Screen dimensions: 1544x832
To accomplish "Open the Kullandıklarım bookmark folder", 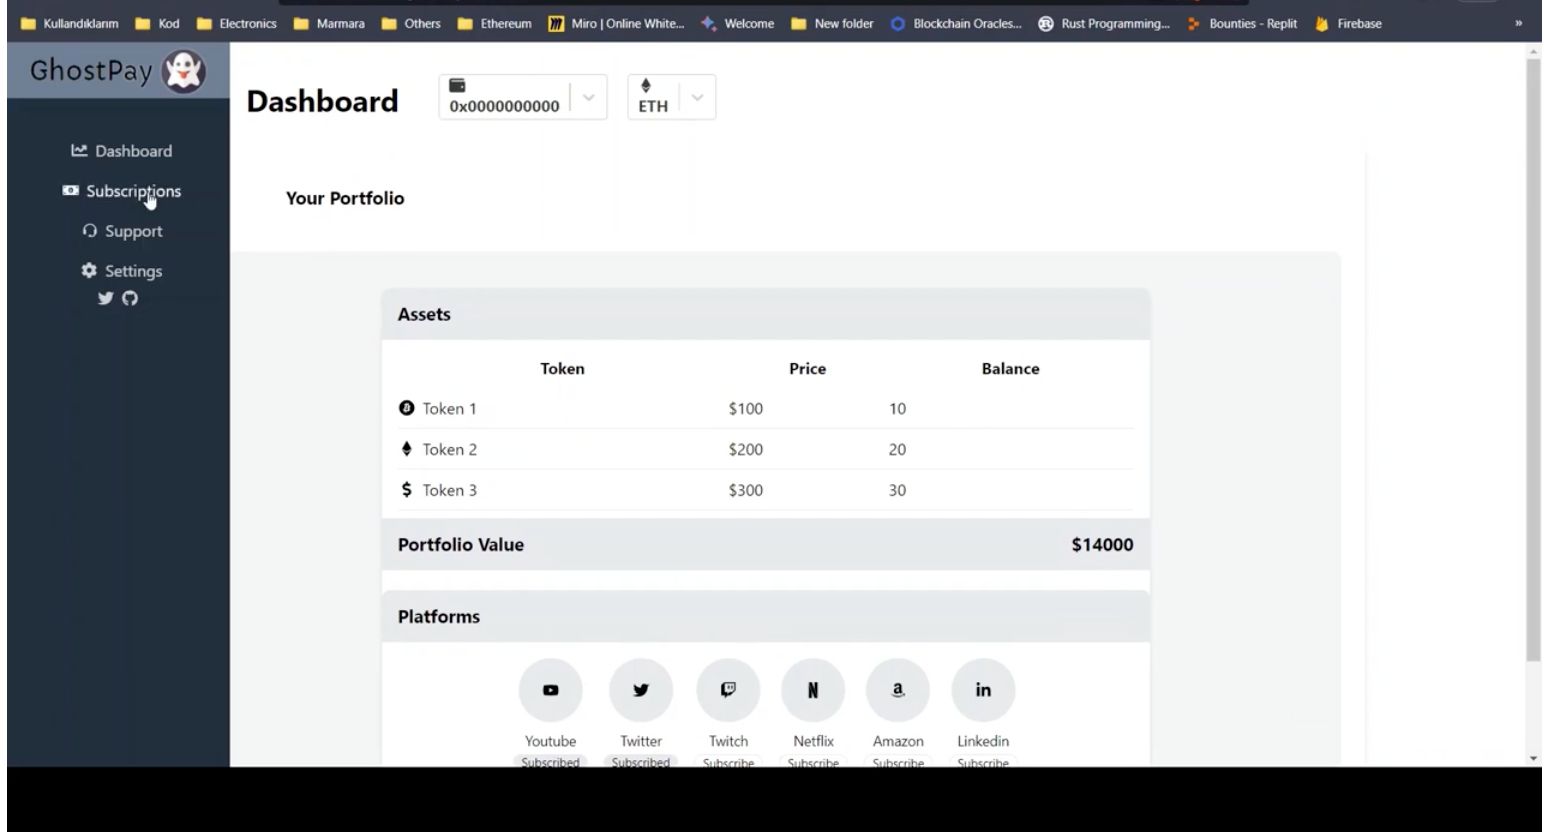I will click(x=69, y=24).
